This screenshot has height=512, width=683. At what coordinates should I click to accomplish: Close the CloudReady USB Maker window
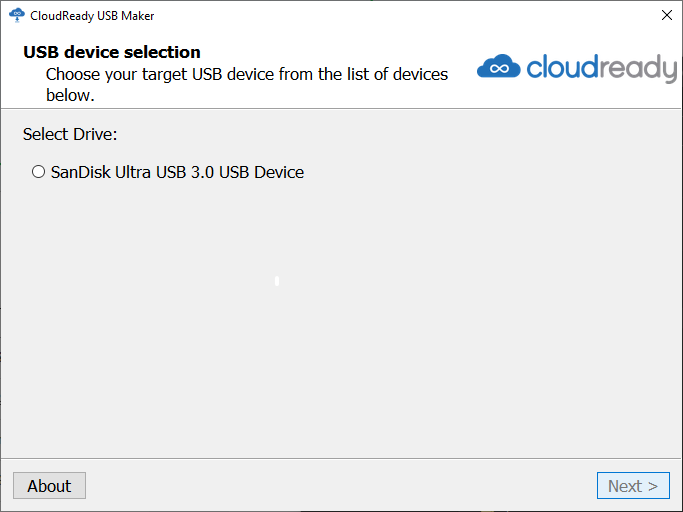point(667,16)
